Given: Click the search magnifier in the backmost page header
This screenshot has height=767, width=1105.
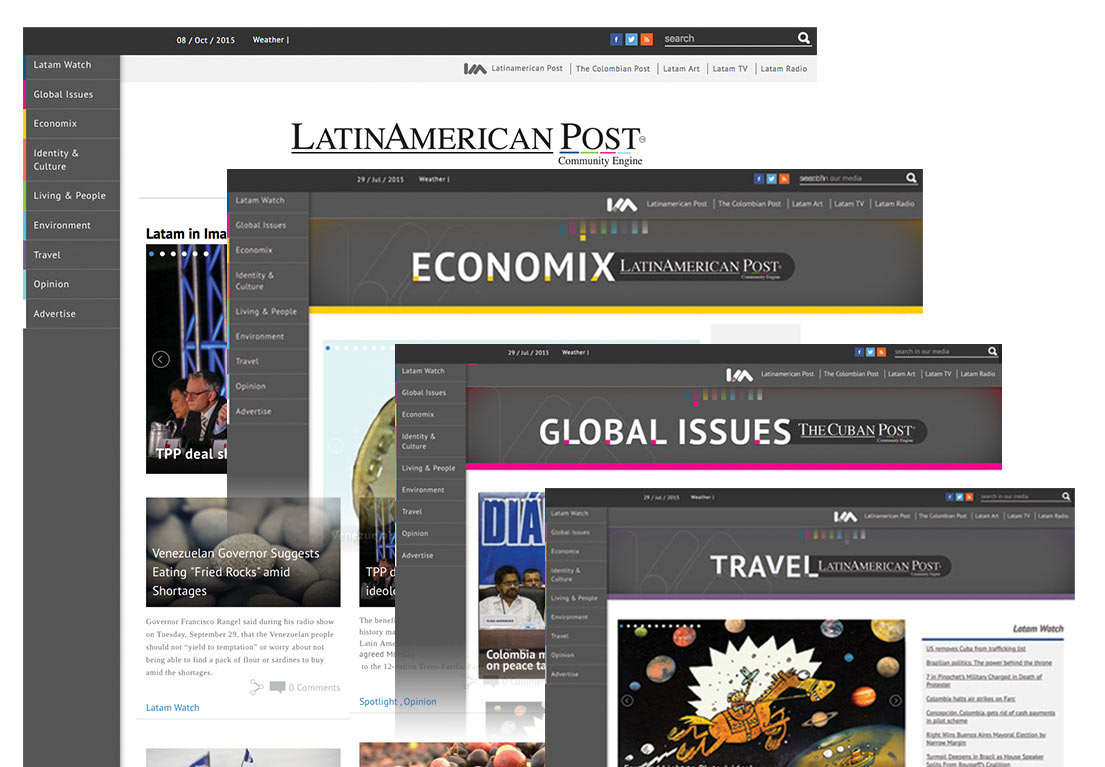Looking at the screenshot, I should (x=803, y=38).
